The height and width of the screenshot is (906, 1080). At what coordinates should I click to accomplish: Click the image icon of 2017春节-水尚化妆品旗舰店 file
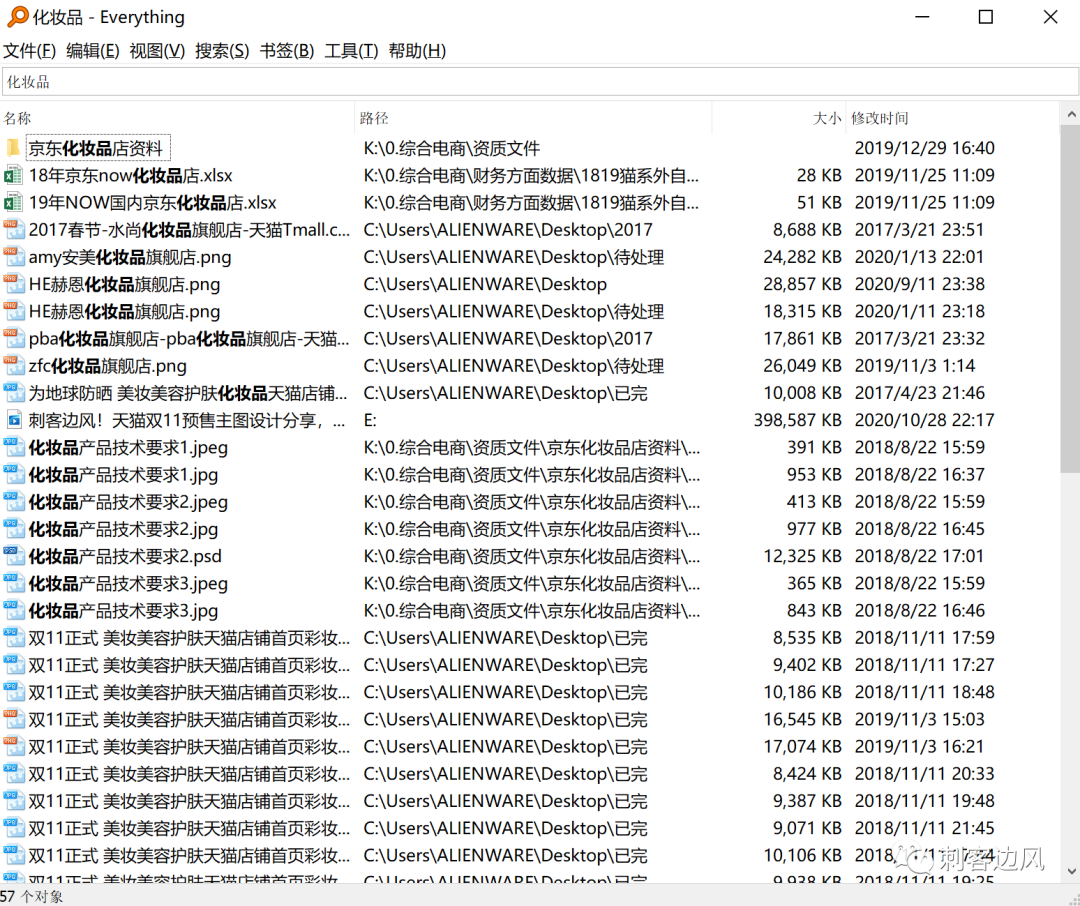[13, 229]
